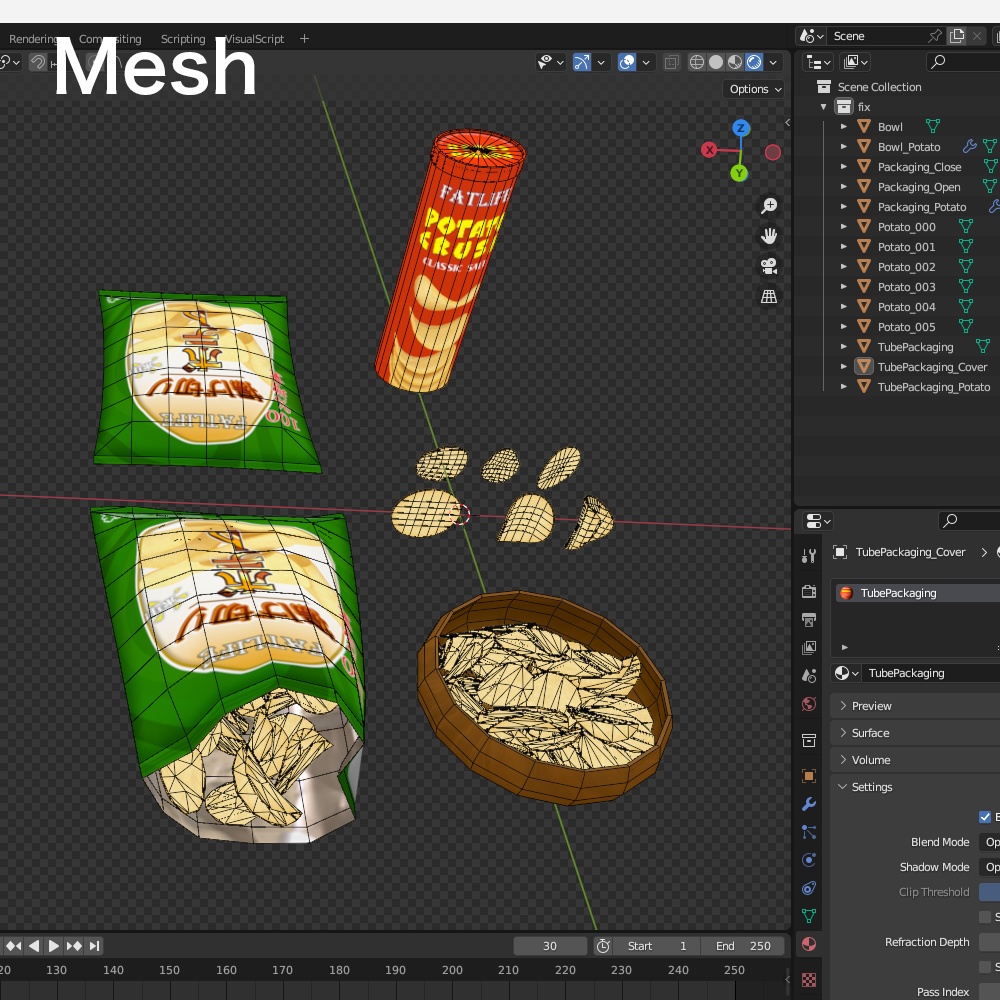The height and width of the screenshot is (1000, 1000).
Task: Click the modifier wrench icon on Bowl_Potato row
Action: (x=969, y=147)
